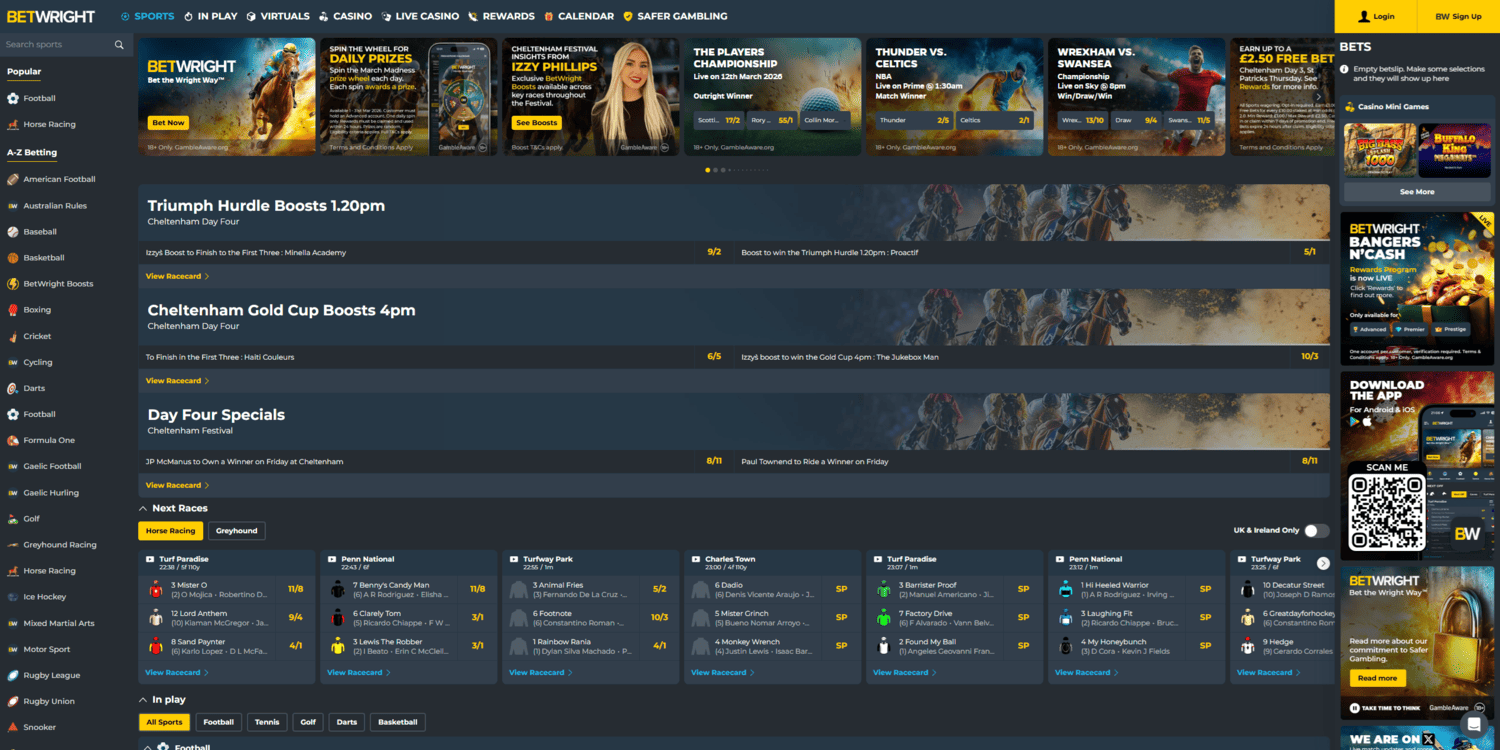Collapse the Next Races section
Viewport: 1500px width, 750px height.
(x=142, y=509)
